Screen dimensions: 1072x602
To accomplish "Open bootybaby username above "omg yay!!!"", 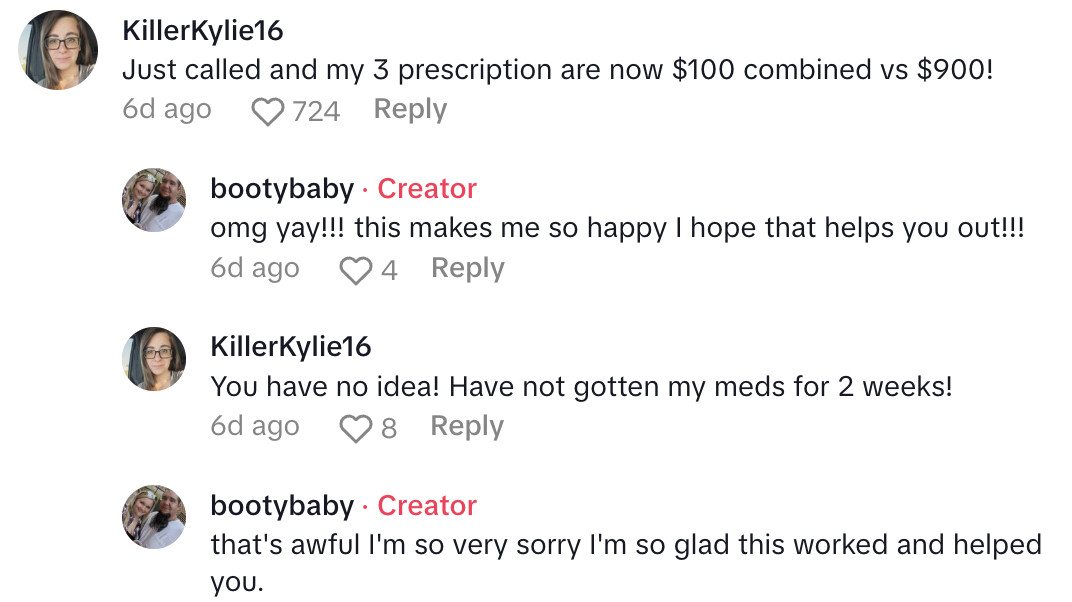I will (282, 189).
